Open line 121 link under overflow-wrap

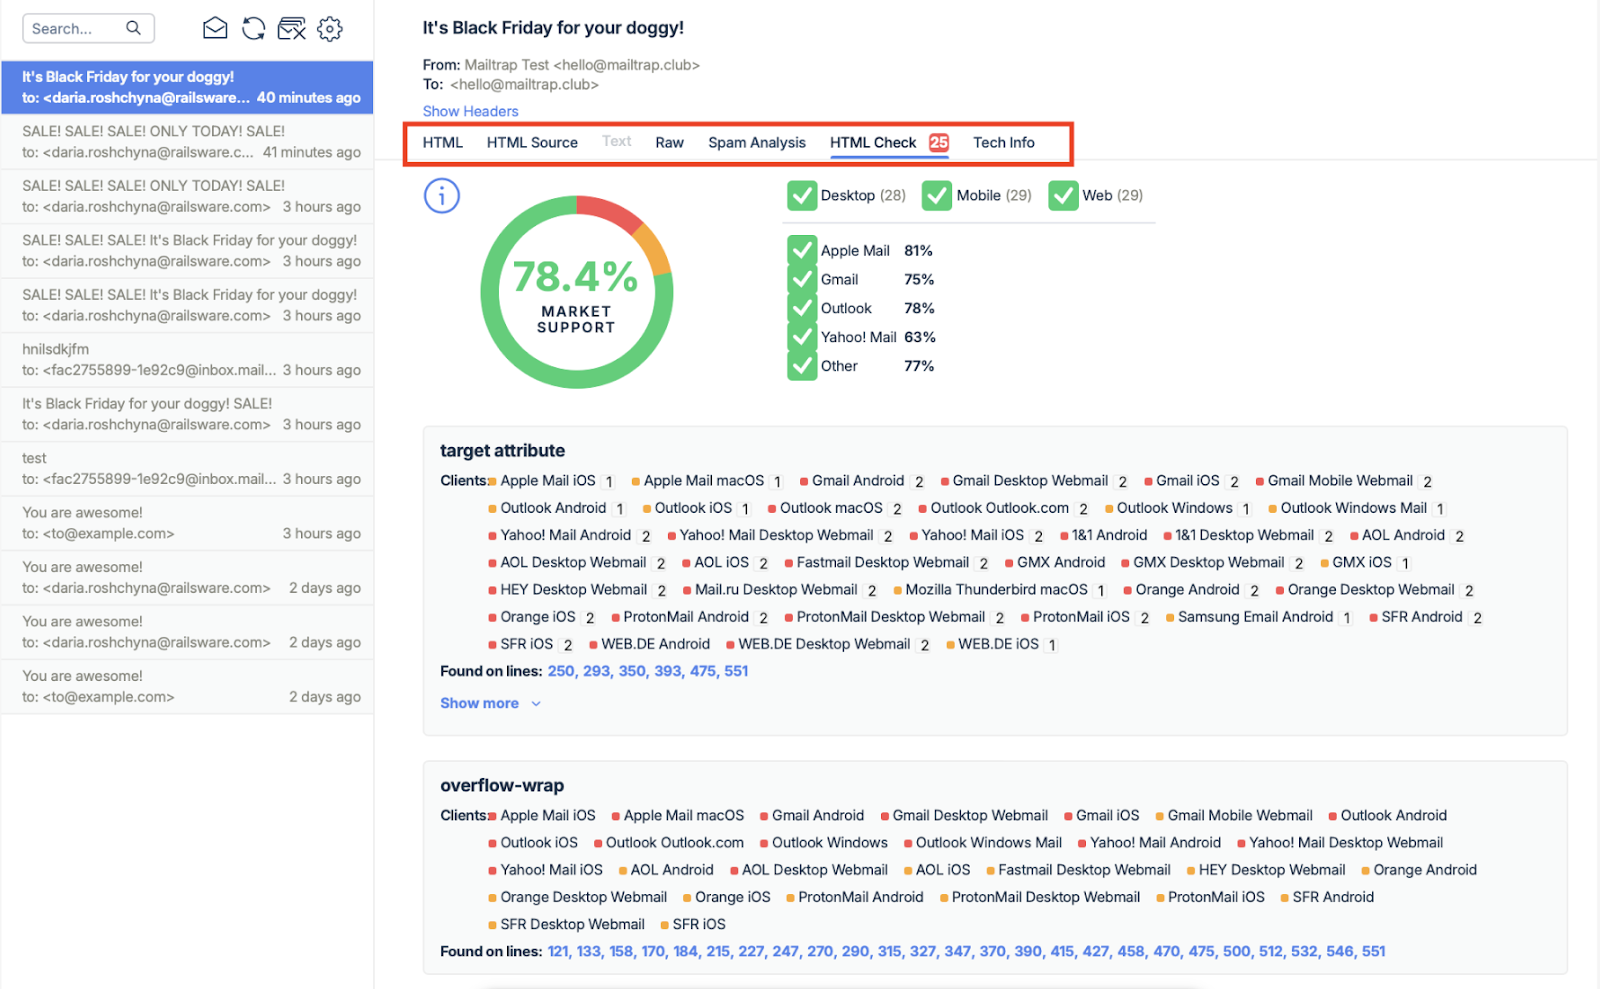(558, 952)
